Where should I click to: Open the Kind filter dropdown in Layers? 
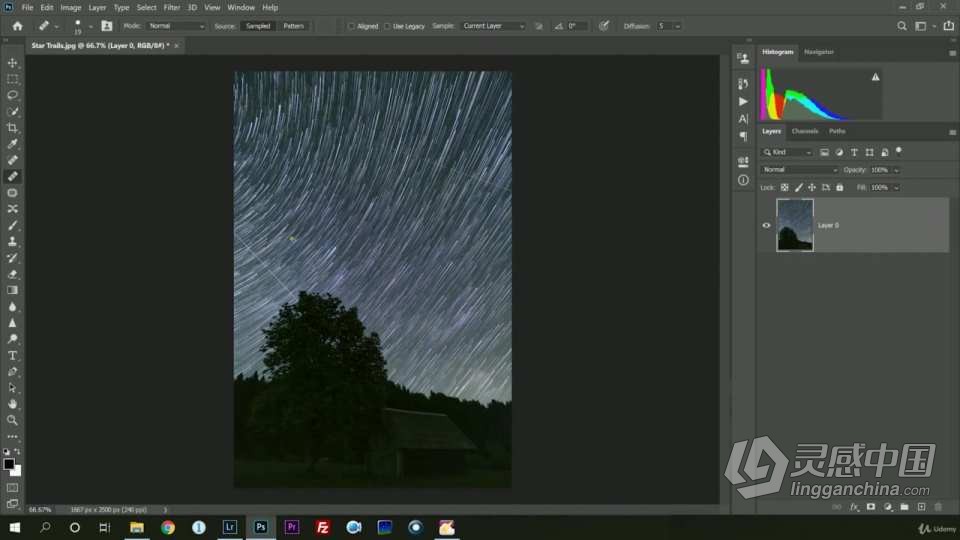tap(787, 152)
